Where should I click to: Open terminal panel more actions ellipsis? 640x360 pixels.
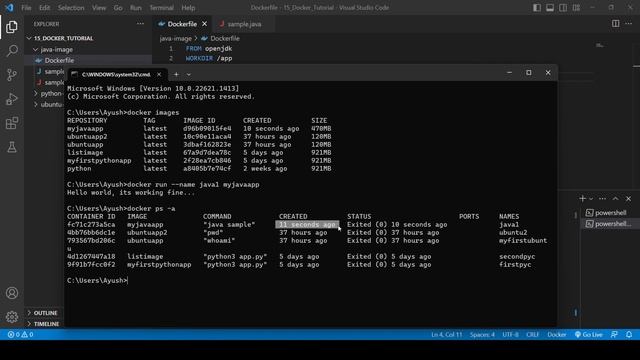pos(602,198)
